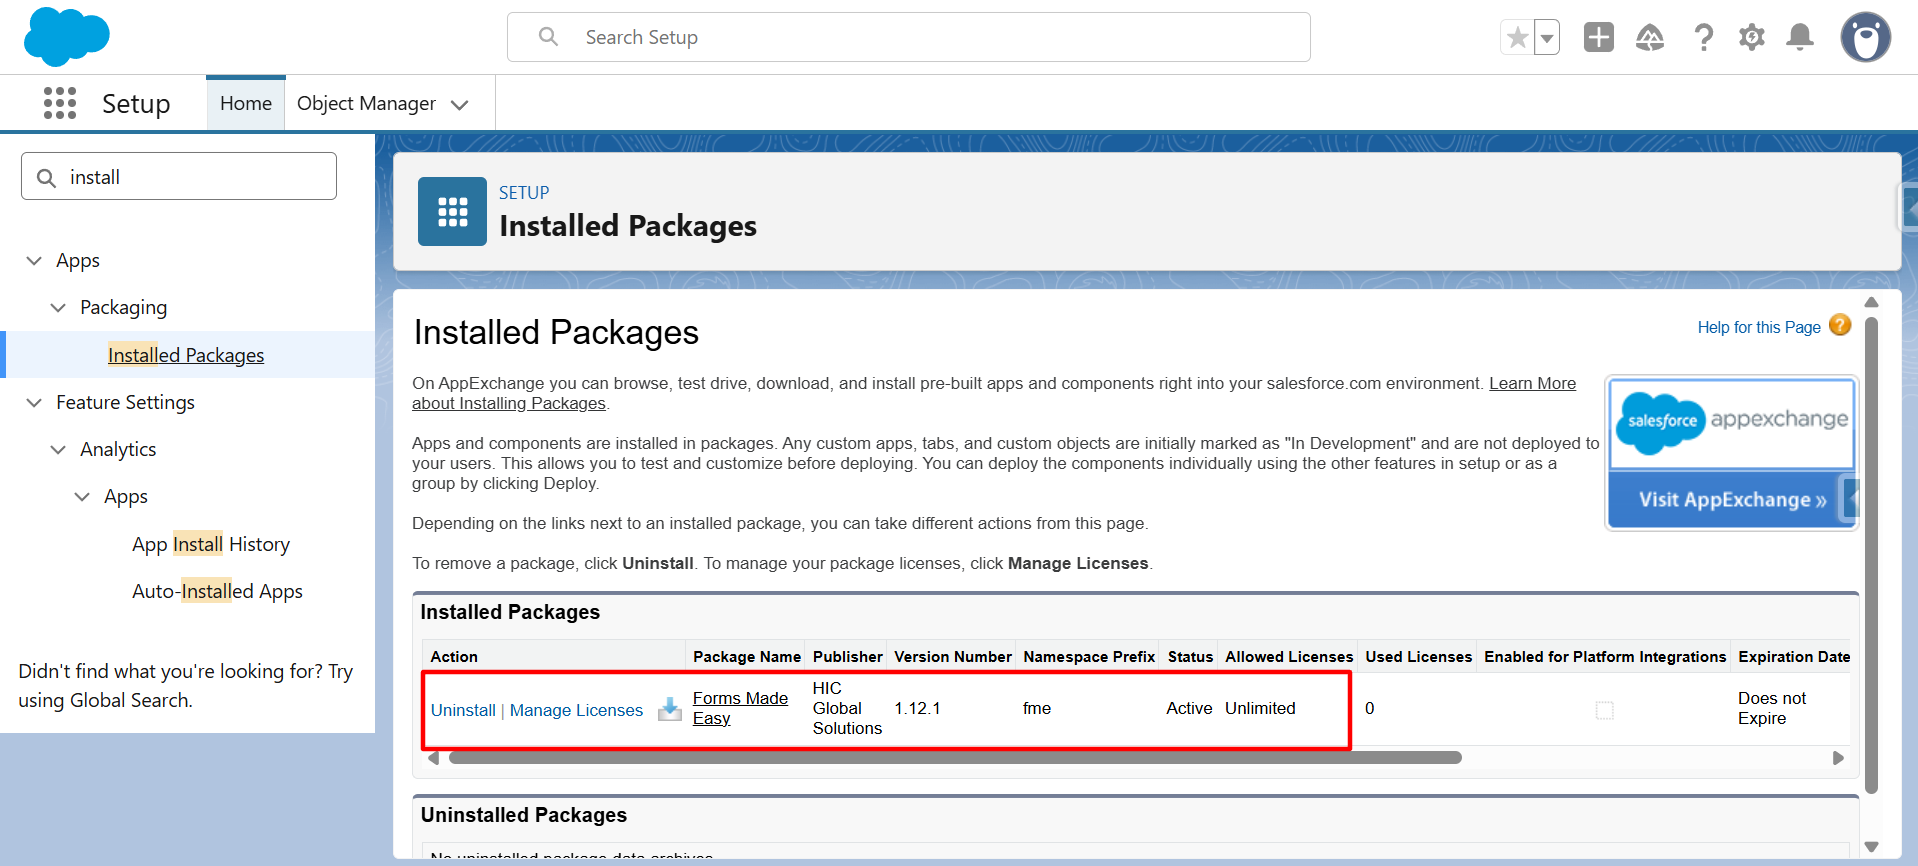Open the Trailhead guidance icon
This screenshot has width=1918, height=866.
1649,38
